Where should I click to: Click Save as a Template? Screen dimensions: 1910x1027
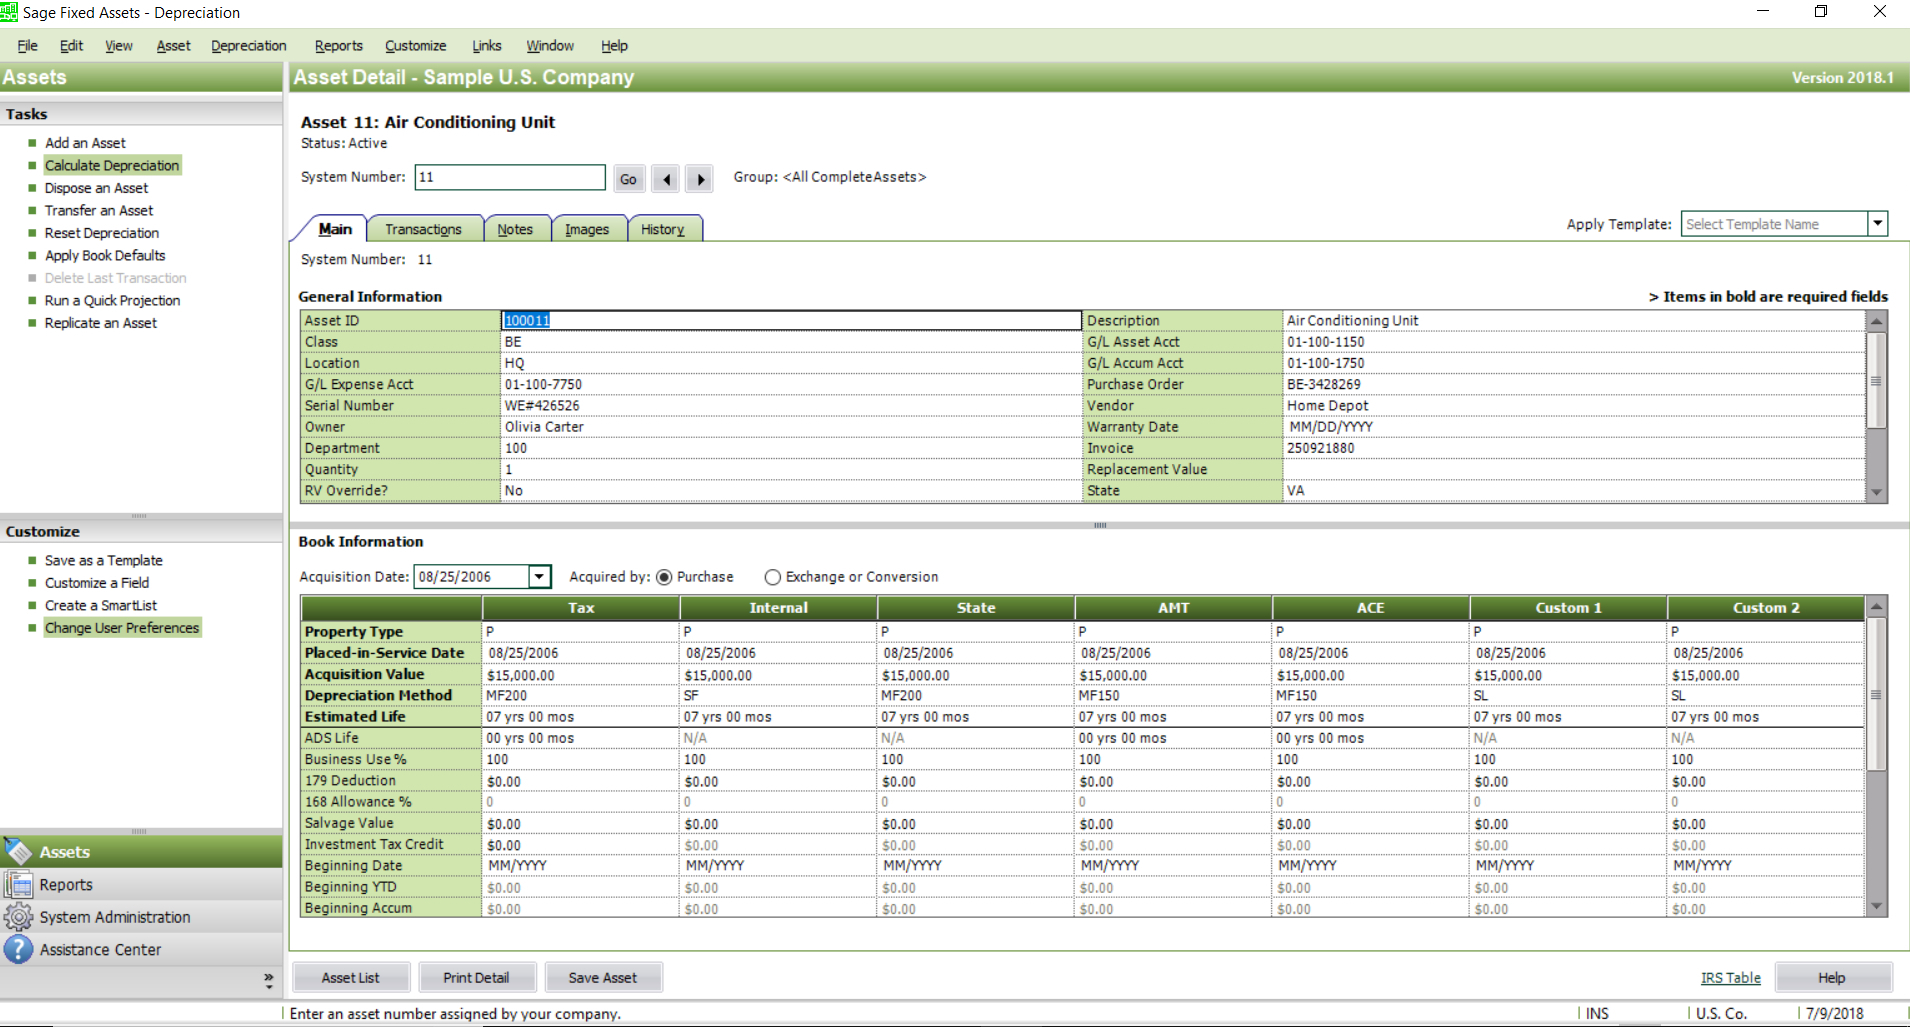[104, 560]
